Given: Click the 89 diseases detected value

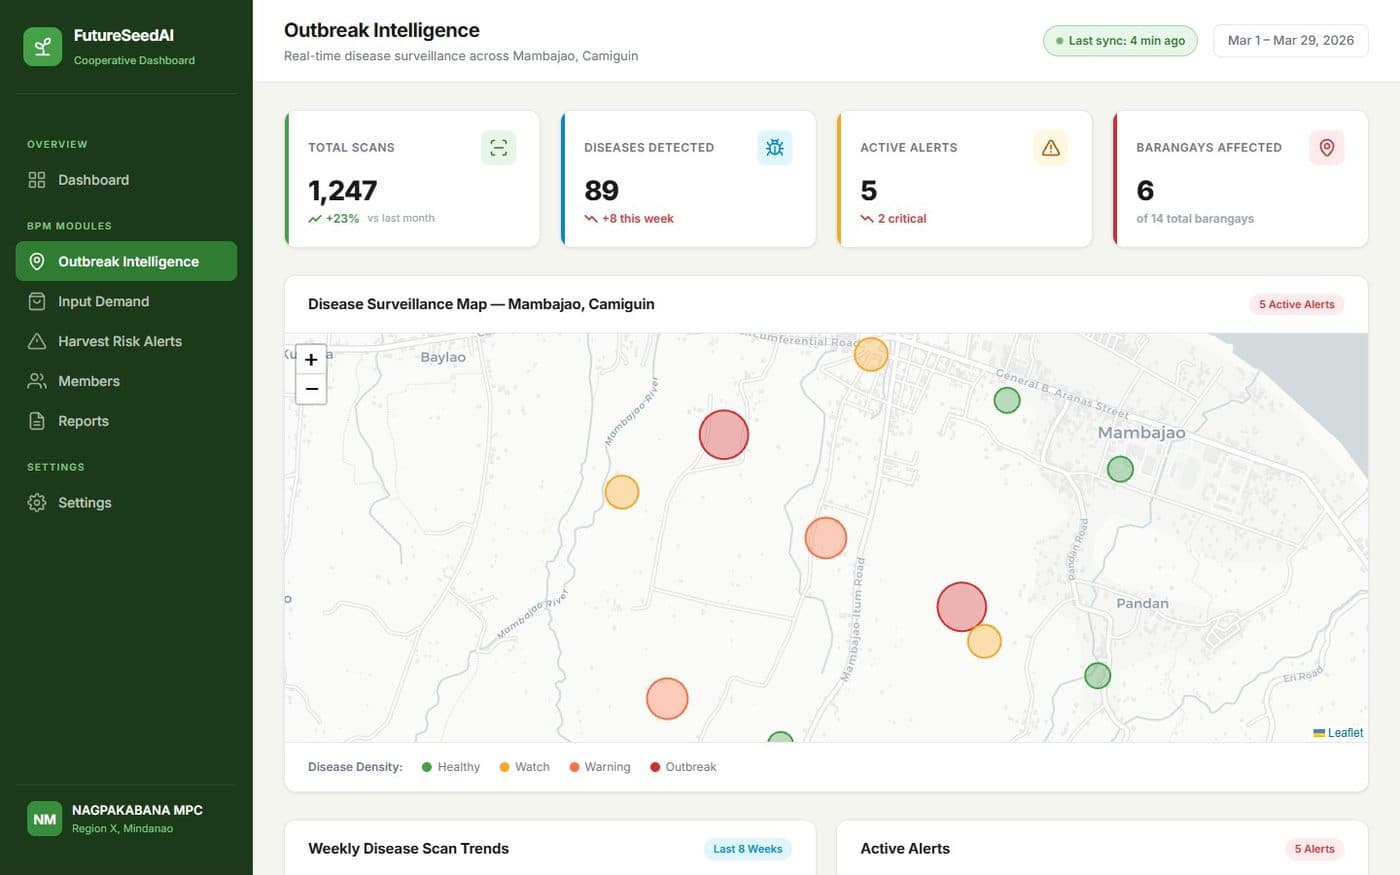Looking at the screenshot, I should click(x=602, y=190).
